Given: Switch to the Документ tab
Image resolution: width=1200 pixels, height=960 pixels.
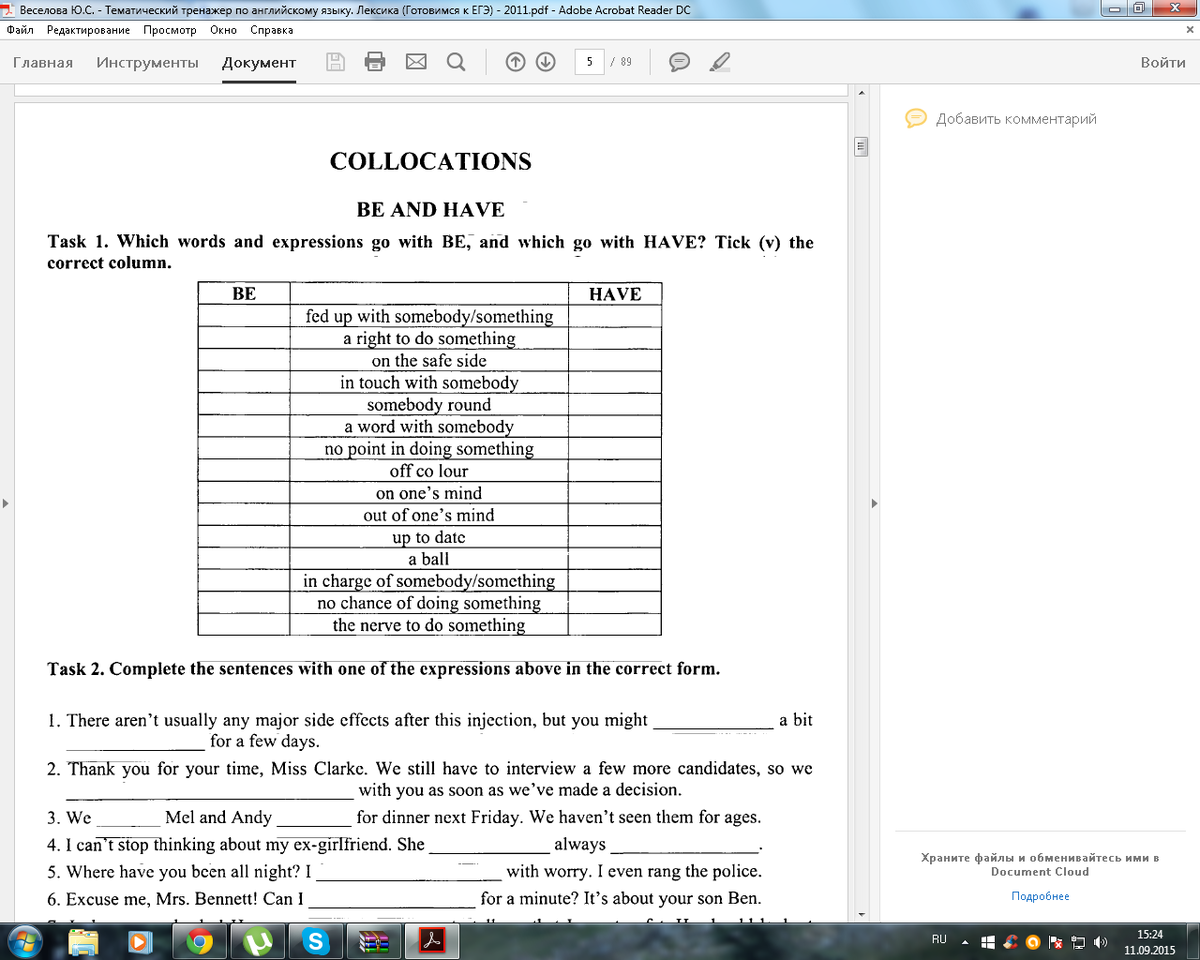Looking at the screenshot, I should click(259, 62).
